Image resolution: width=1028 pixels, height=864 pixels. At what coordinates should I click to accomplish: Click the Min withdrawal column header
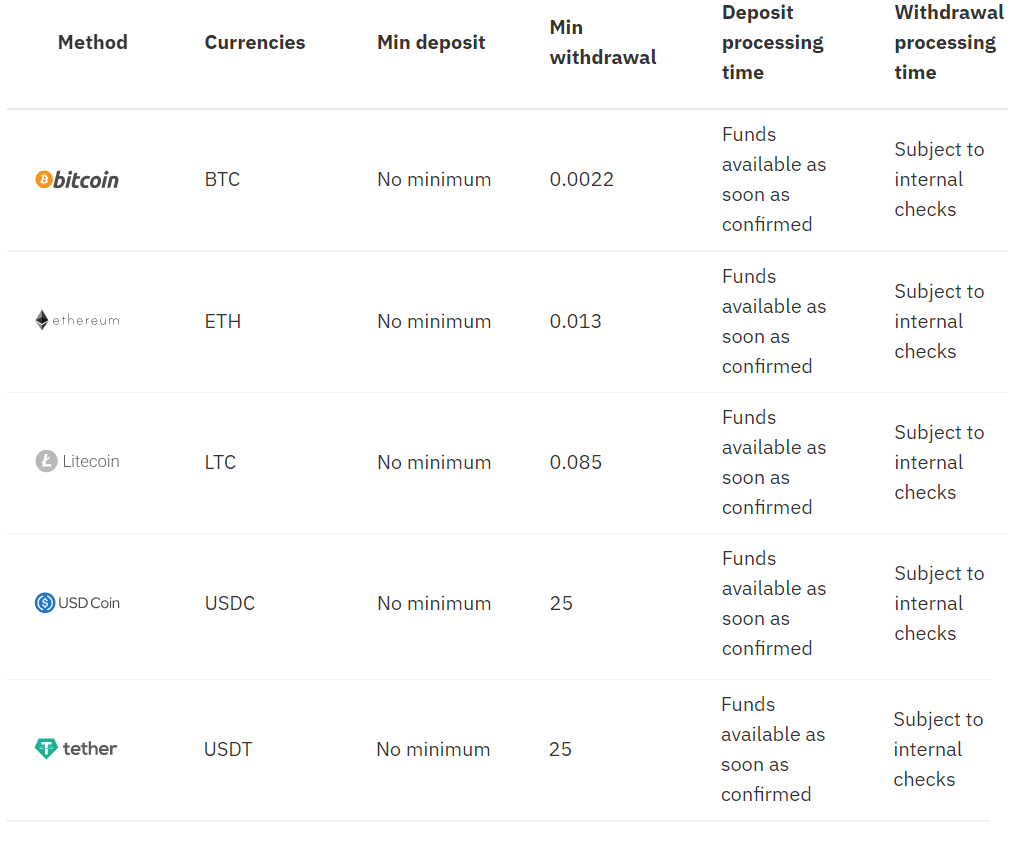pos(603,42)
